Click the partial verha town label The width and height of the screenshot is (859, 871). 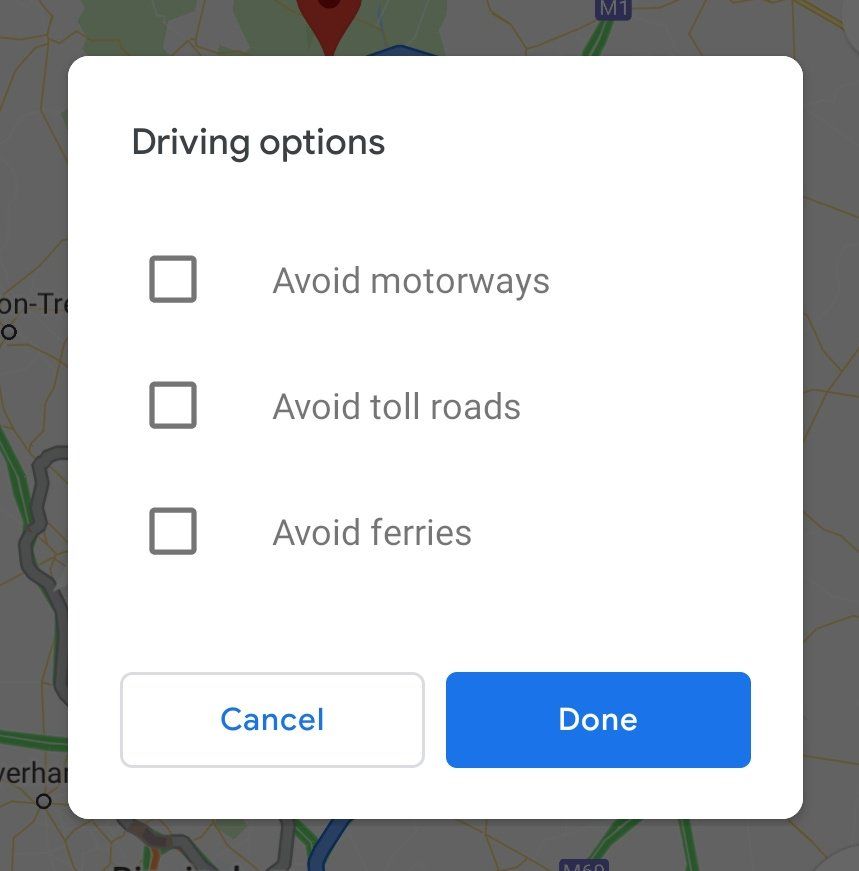(33, 773)
